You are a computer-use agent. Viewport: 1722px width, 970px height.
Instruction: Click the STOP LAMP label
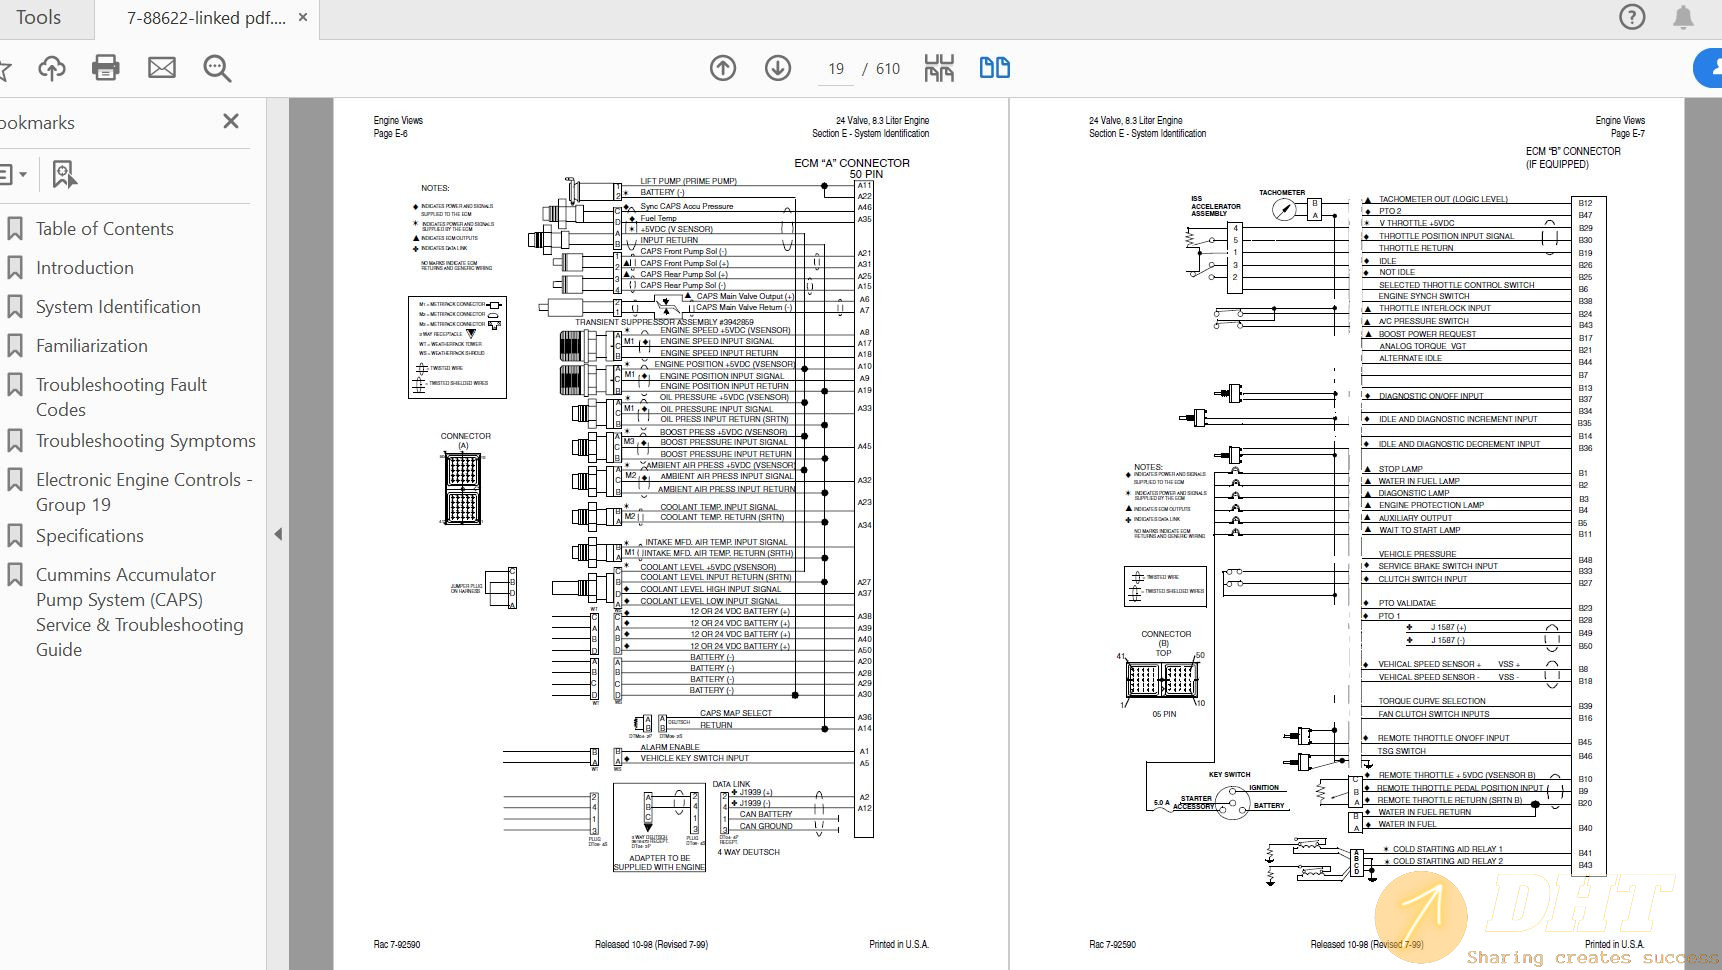point(1400,469)
